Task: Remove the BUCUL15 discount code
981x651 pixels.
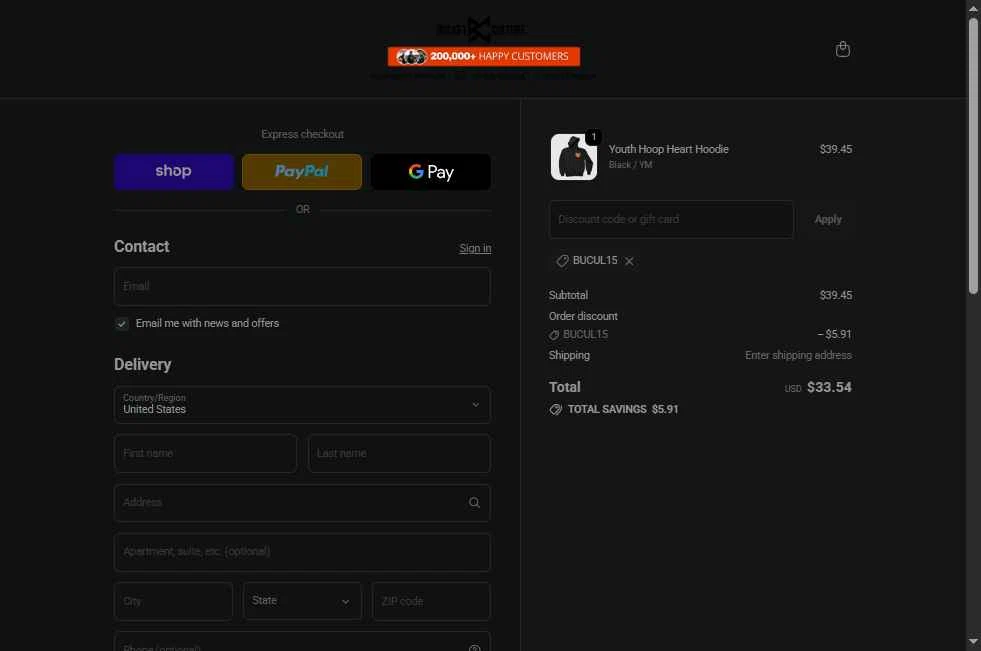Action: pyautogui.click(x=629, y=261)
